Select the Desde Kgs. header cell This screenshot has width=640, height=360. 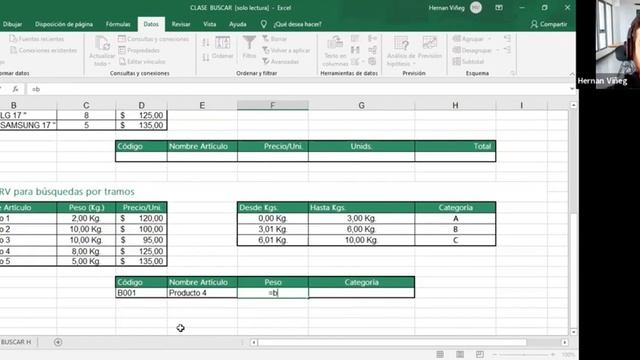tap(273, 207)
